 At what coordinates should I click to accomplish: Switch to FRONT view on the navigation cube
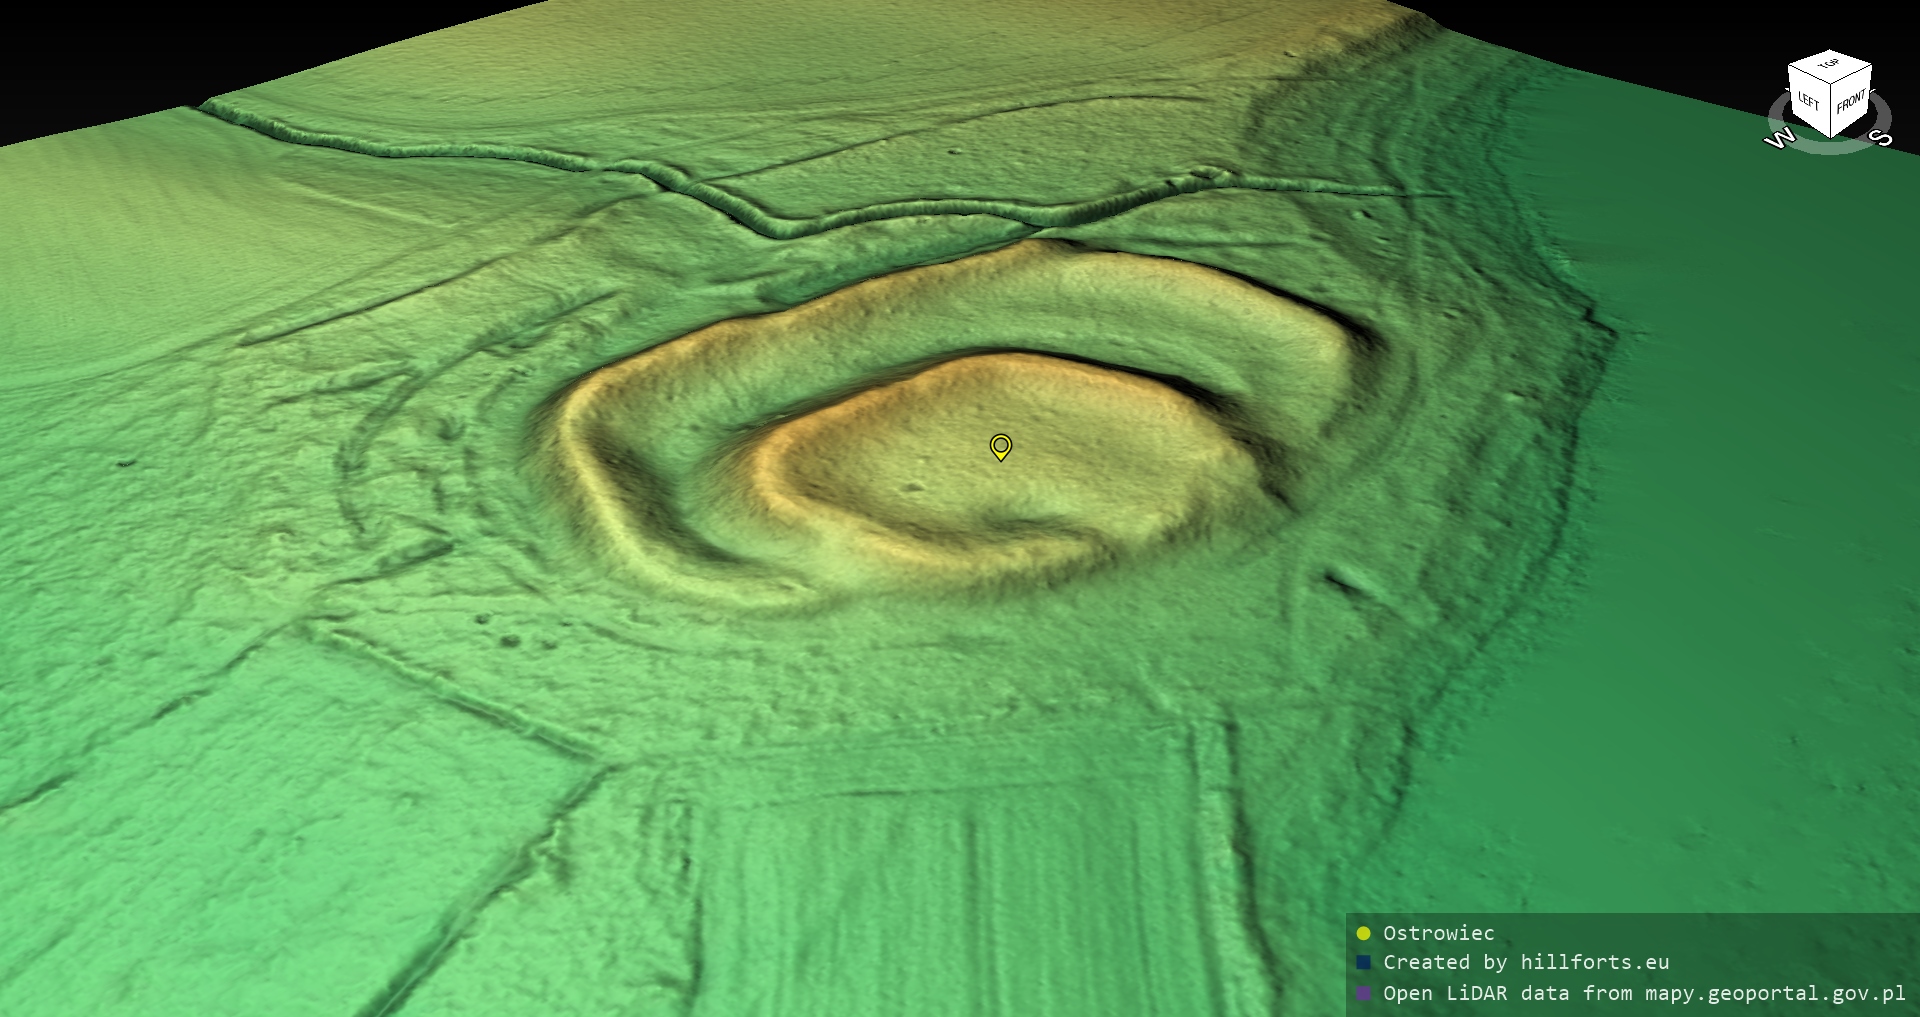[1850, 101]
